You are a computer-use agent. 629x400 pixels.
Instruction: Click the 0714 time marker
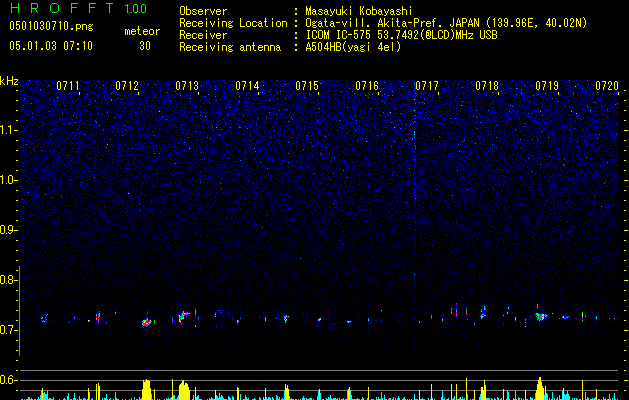point(247,86)
